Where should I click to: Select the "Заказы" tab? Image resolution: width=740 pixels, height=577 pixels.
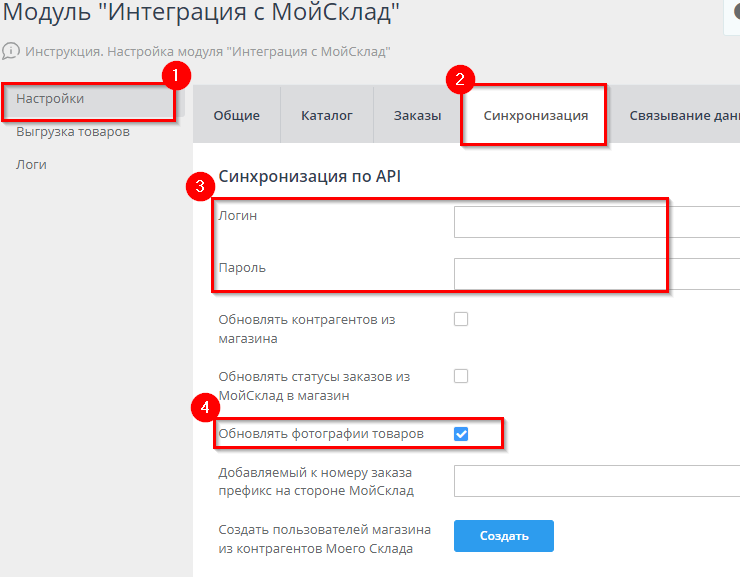click(417, 116)
